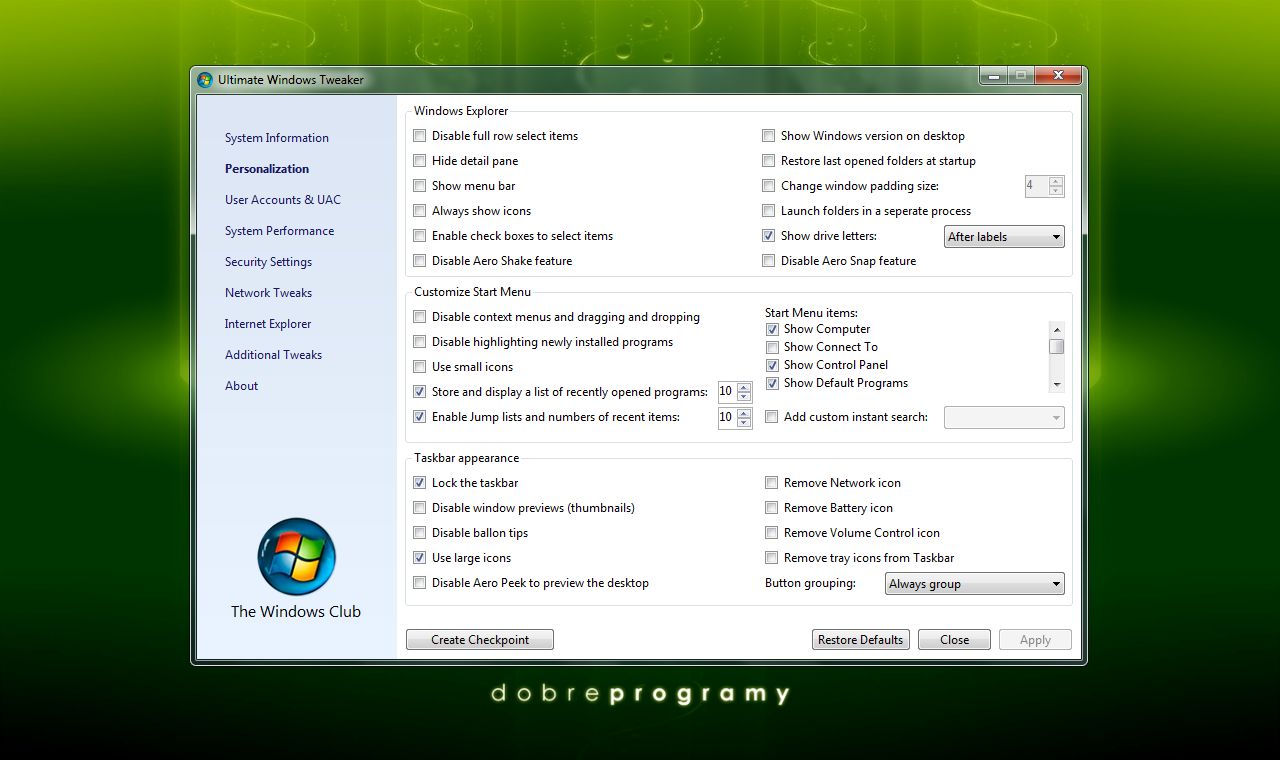Decrease window padding size spinner
Screen dimensions: 1280x760
1056,191
